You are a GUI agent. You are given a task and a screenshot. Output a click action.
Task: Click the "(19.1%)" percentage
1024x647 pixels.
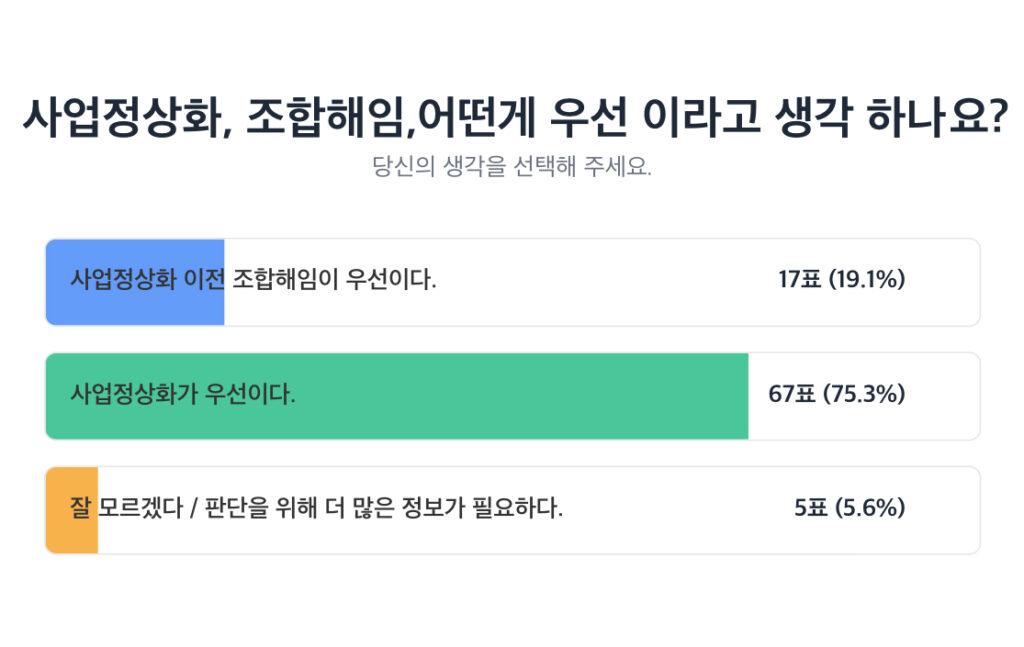(x=867, y=280)
